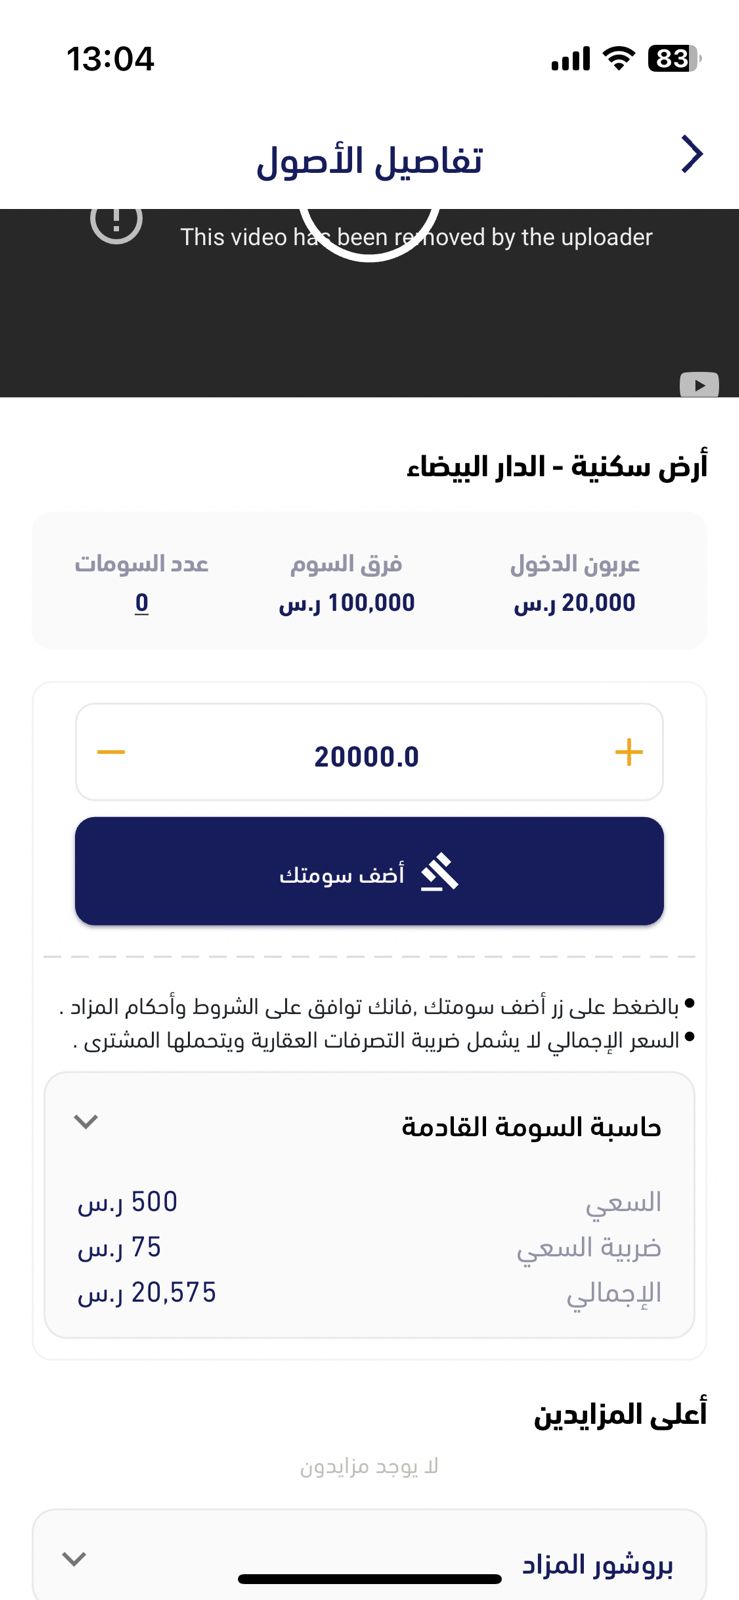Viewport: 739px width, 1600px height.
Task: Decrease bid with the minus icon
Action: [111, 753]
